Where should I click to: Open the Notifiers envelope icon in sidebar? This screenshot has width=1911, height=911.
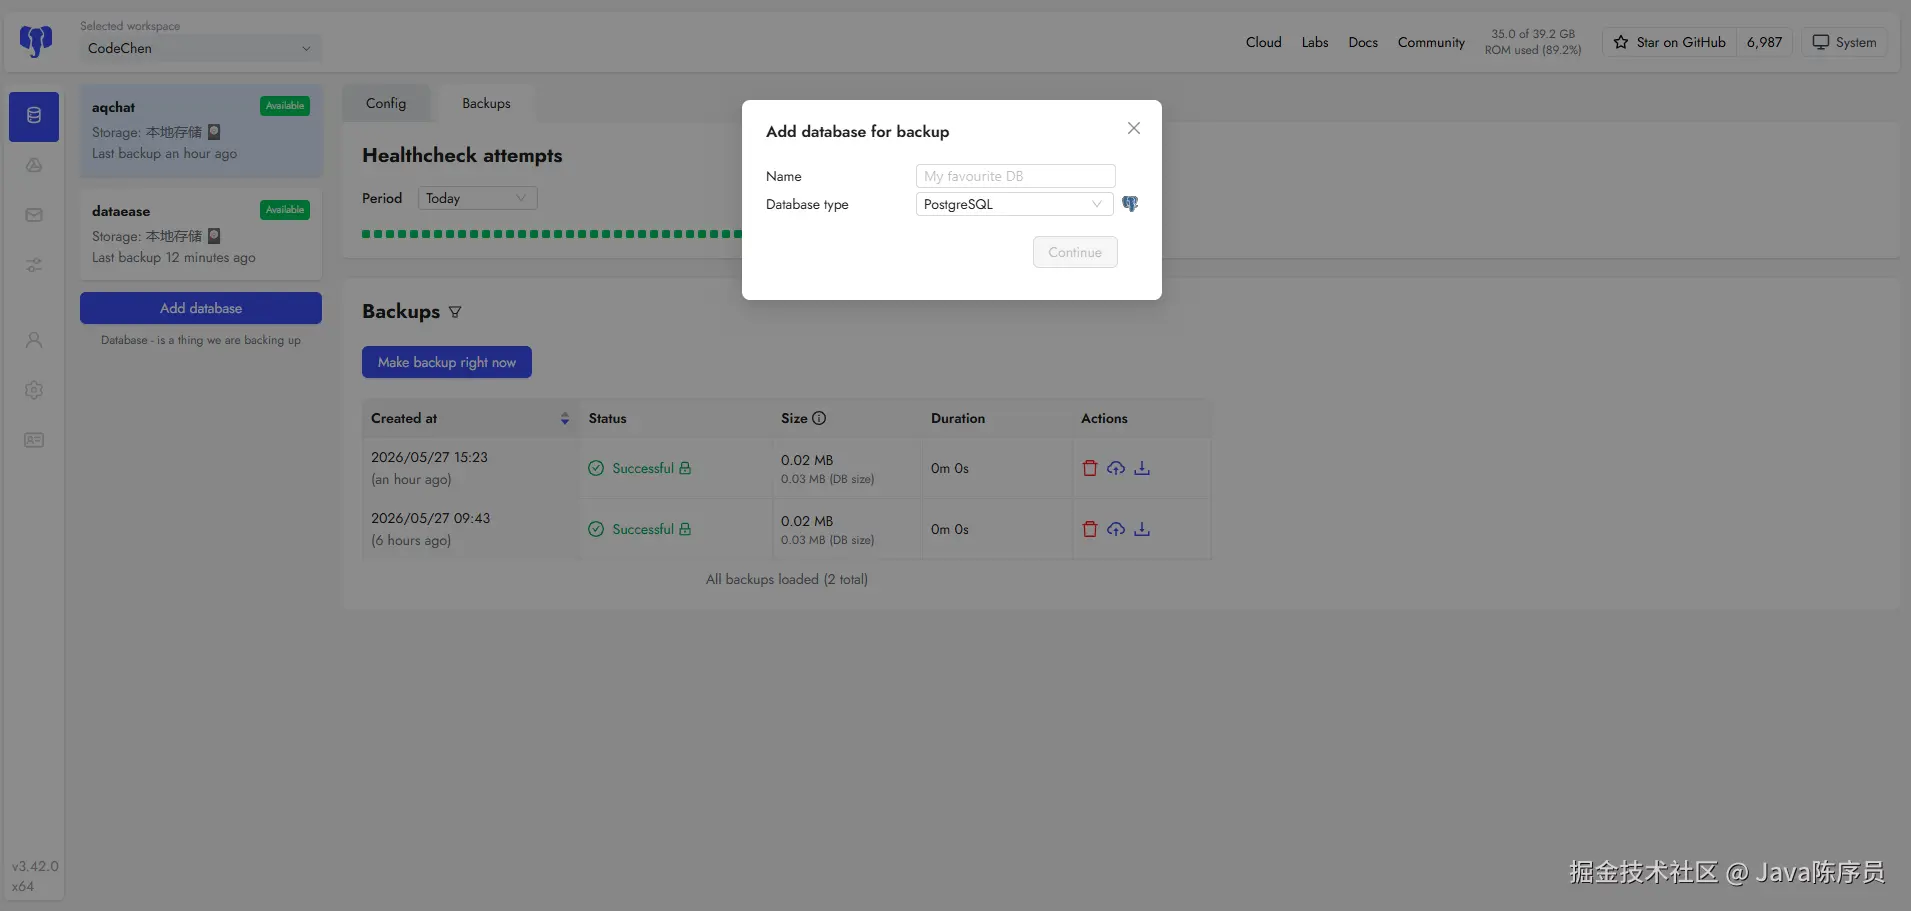[34, 215]
